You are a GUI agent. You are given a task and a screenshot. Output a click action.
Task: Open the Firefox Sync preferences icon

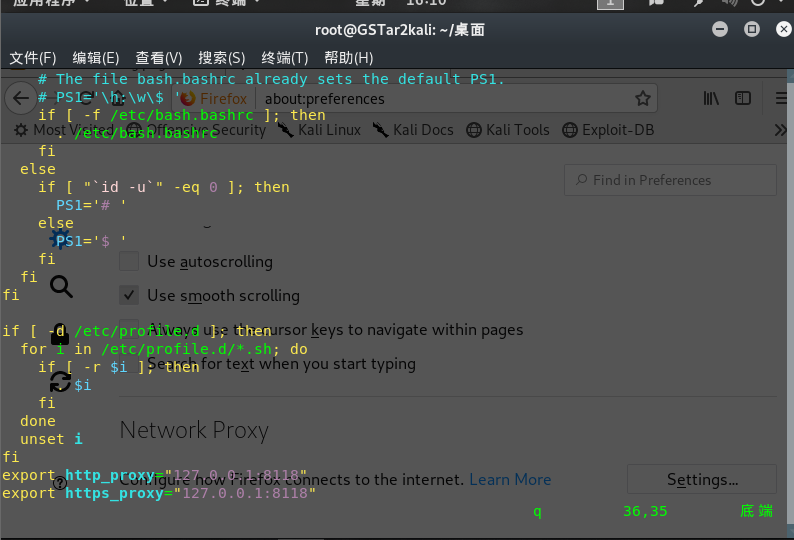pos(60,381)
